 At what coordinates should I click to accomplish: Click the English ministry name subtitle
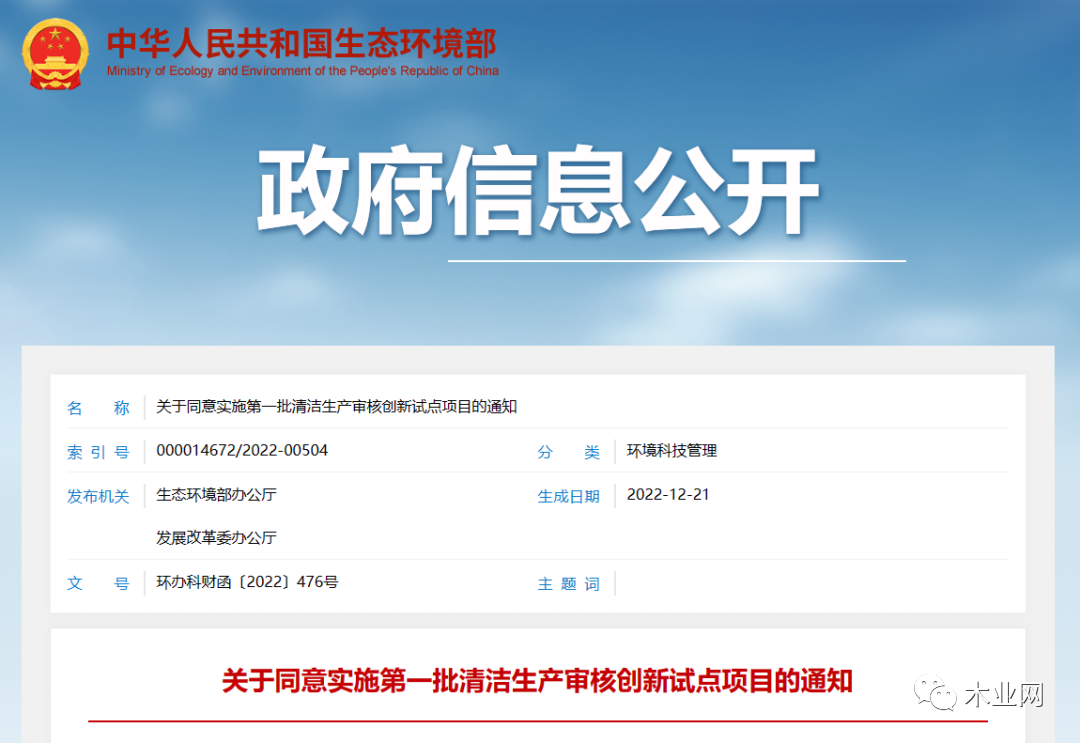tap(302, 71)
